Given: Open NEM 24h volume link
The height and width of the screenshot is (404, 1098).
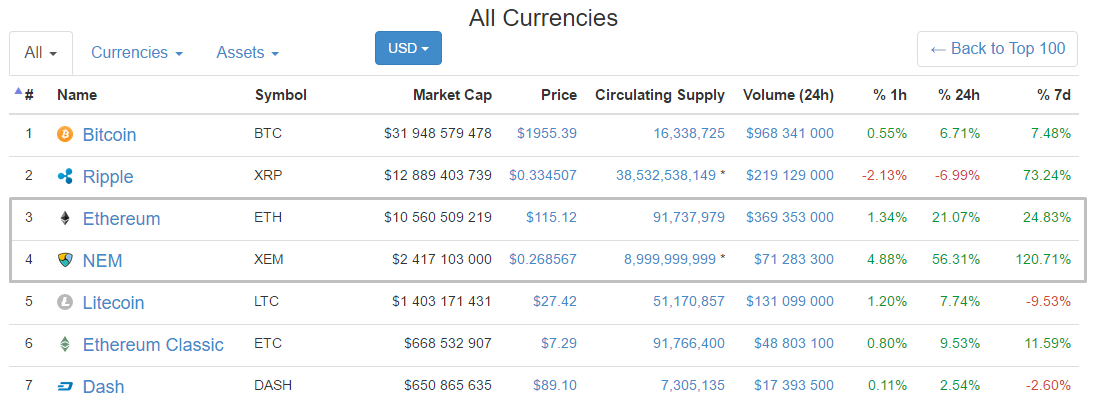Looking at the screenshot, I should click(x=794, y=259).
